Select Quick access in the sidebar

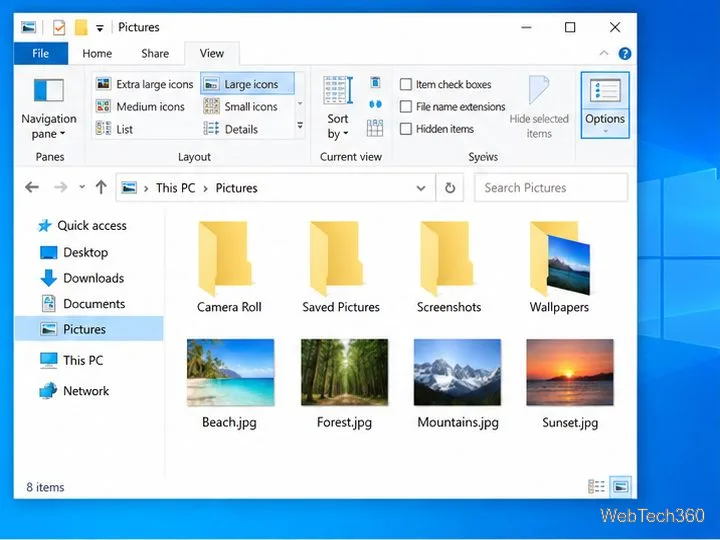(x=82, y=225)
